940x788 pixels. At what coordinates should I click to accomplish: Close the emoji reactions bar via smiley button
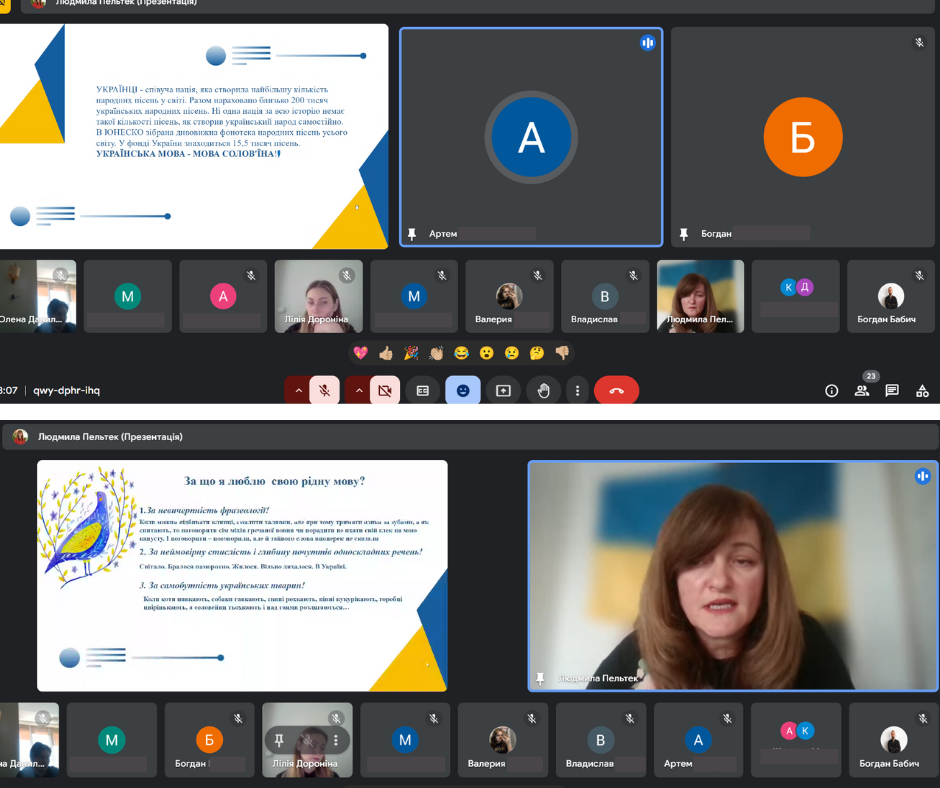(463, 391)
